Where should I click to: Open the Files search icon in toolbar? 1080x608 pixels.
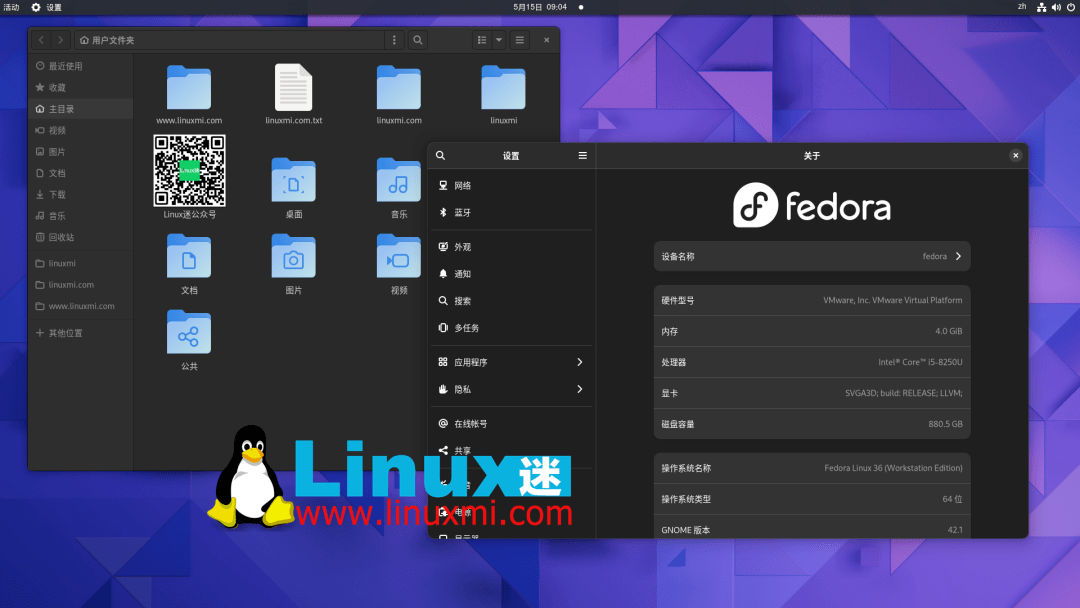[417, 40]
